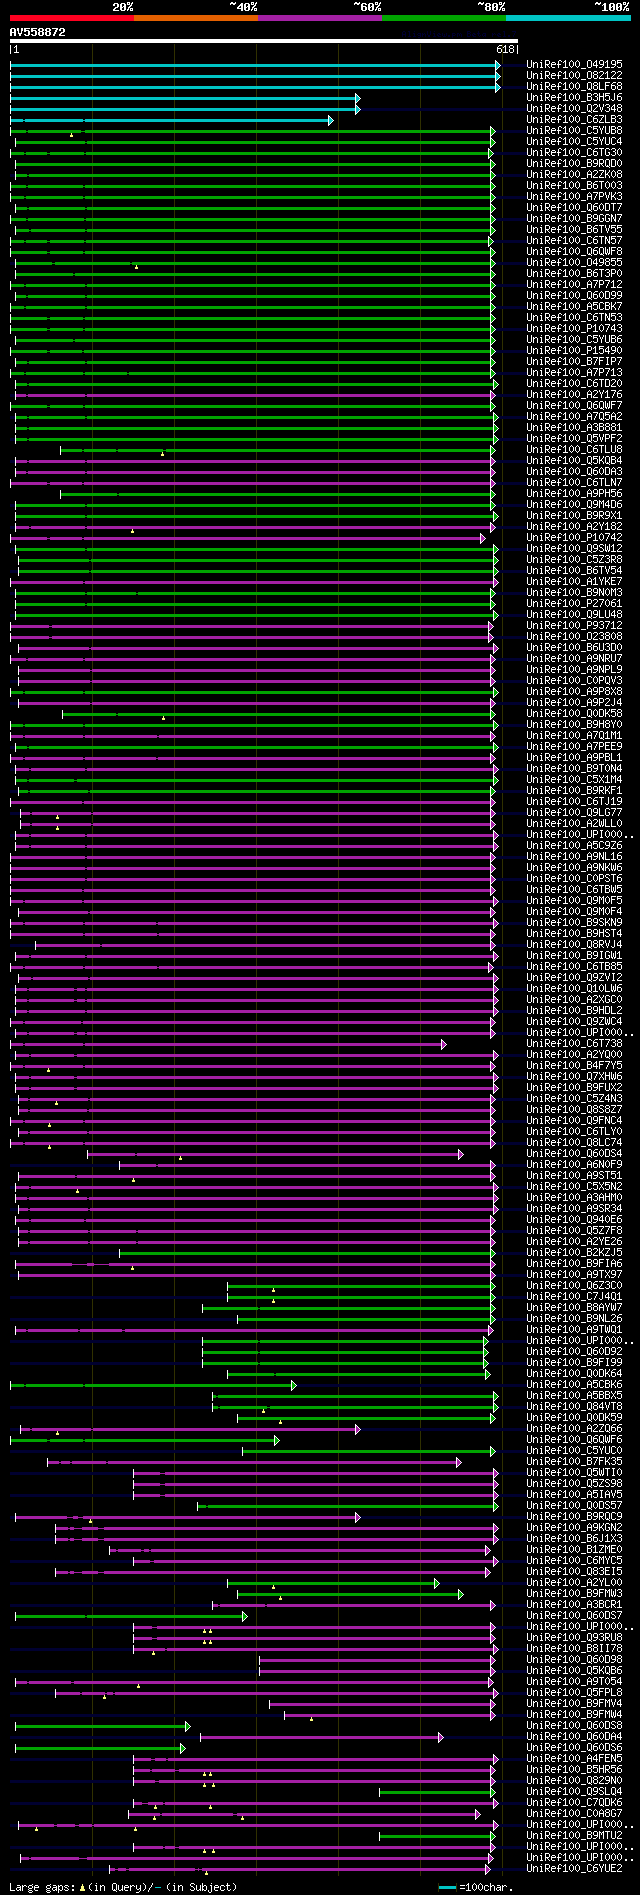The image size is (640, 1895).
Task: Click the '618' query end position
Action: pos(505,49)
